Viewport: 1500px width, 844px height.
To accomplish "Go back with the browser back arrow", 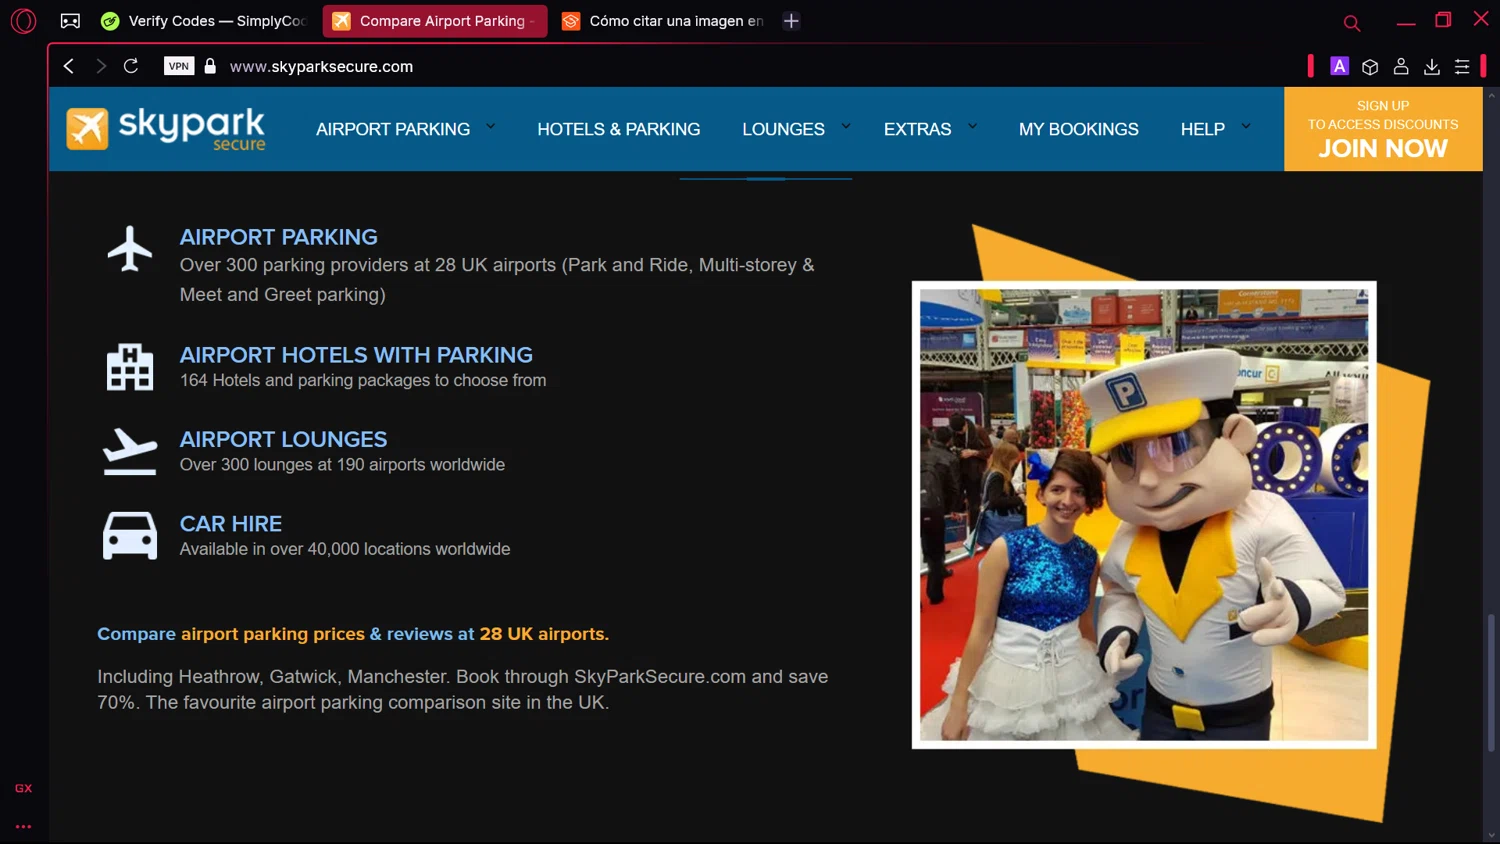I will point(69,66).
